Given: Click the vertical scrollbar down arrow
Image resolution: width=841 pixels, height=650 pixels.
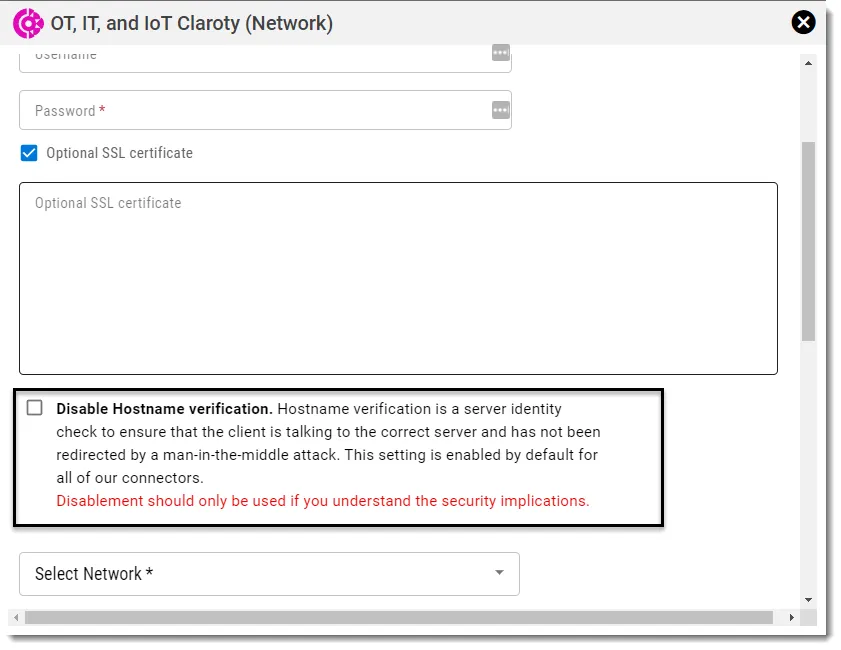Looking at the screenshot, I should point(808,600).
